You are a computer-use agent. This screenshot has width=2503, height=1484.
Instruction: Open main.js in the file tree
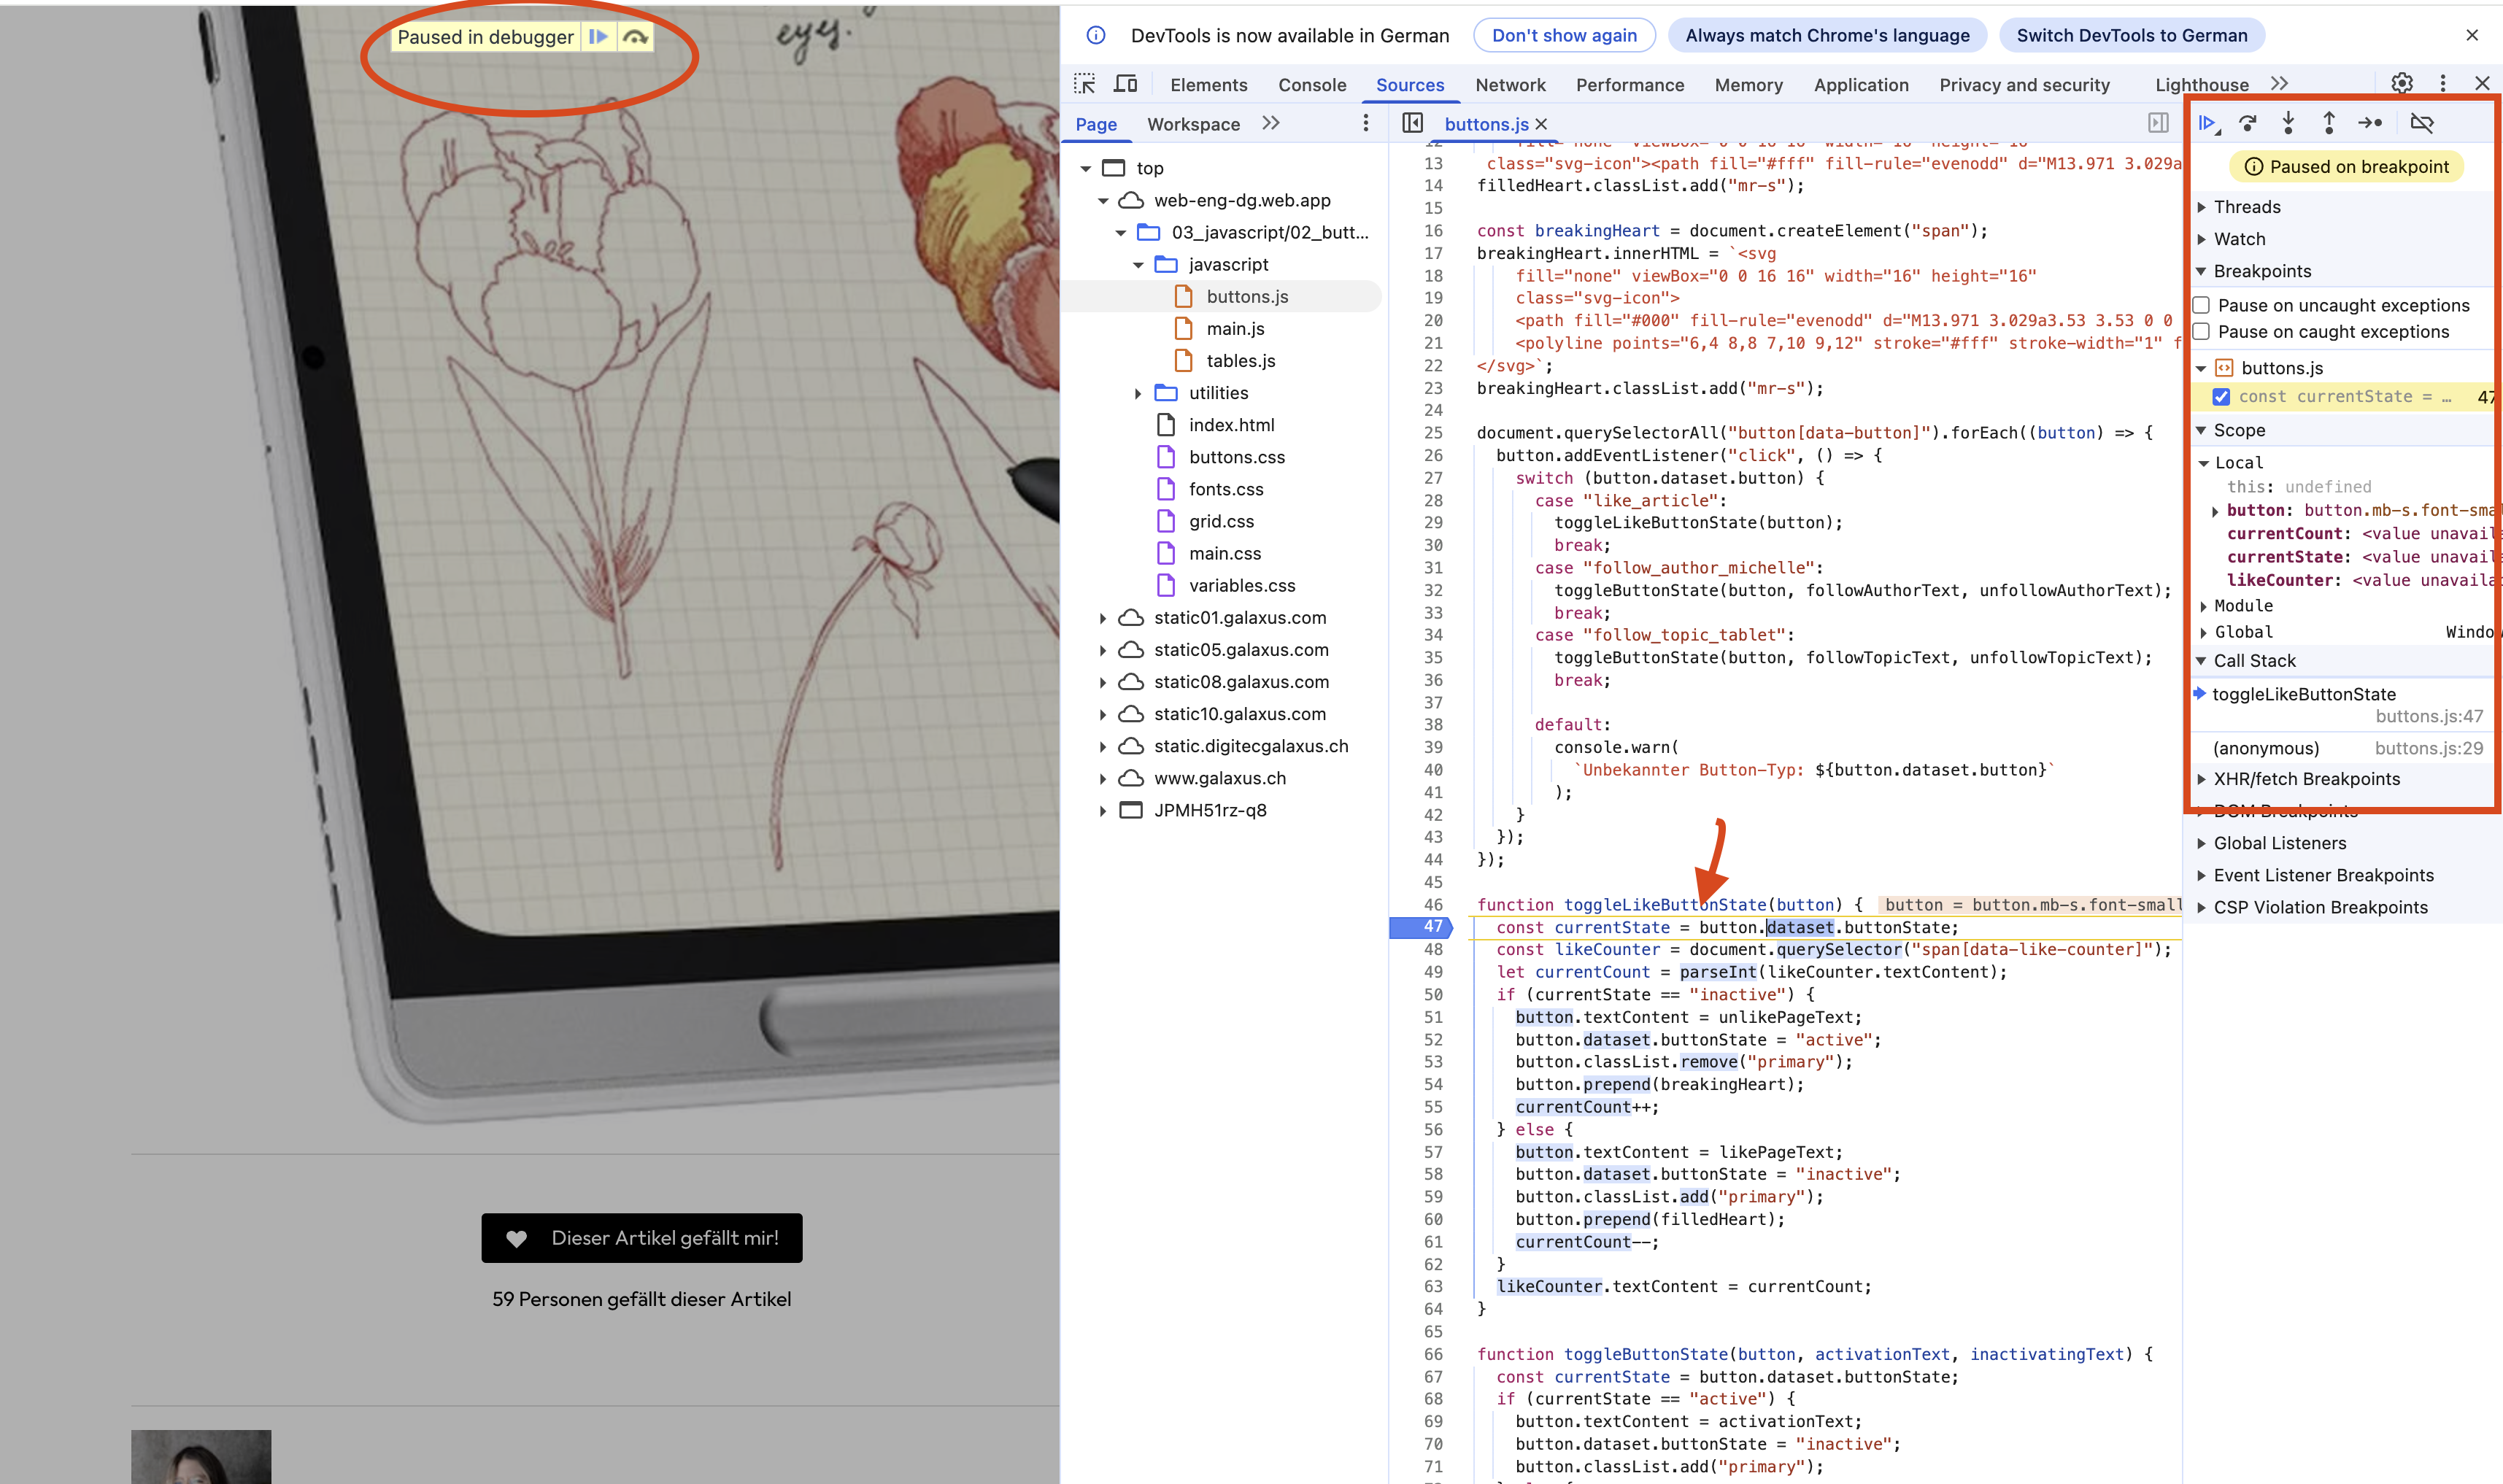coord(1235,329)
